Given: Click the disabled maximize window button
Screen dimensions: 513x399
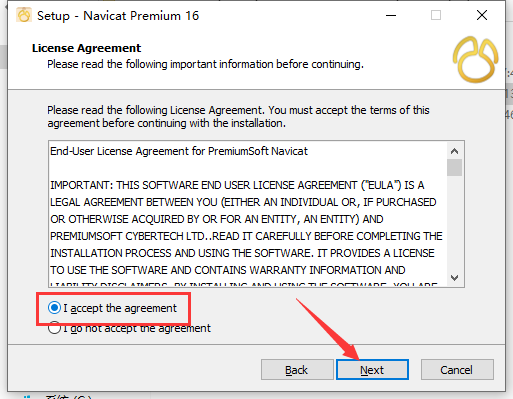Looking at the screenshot, I should (x=436, y=15).
